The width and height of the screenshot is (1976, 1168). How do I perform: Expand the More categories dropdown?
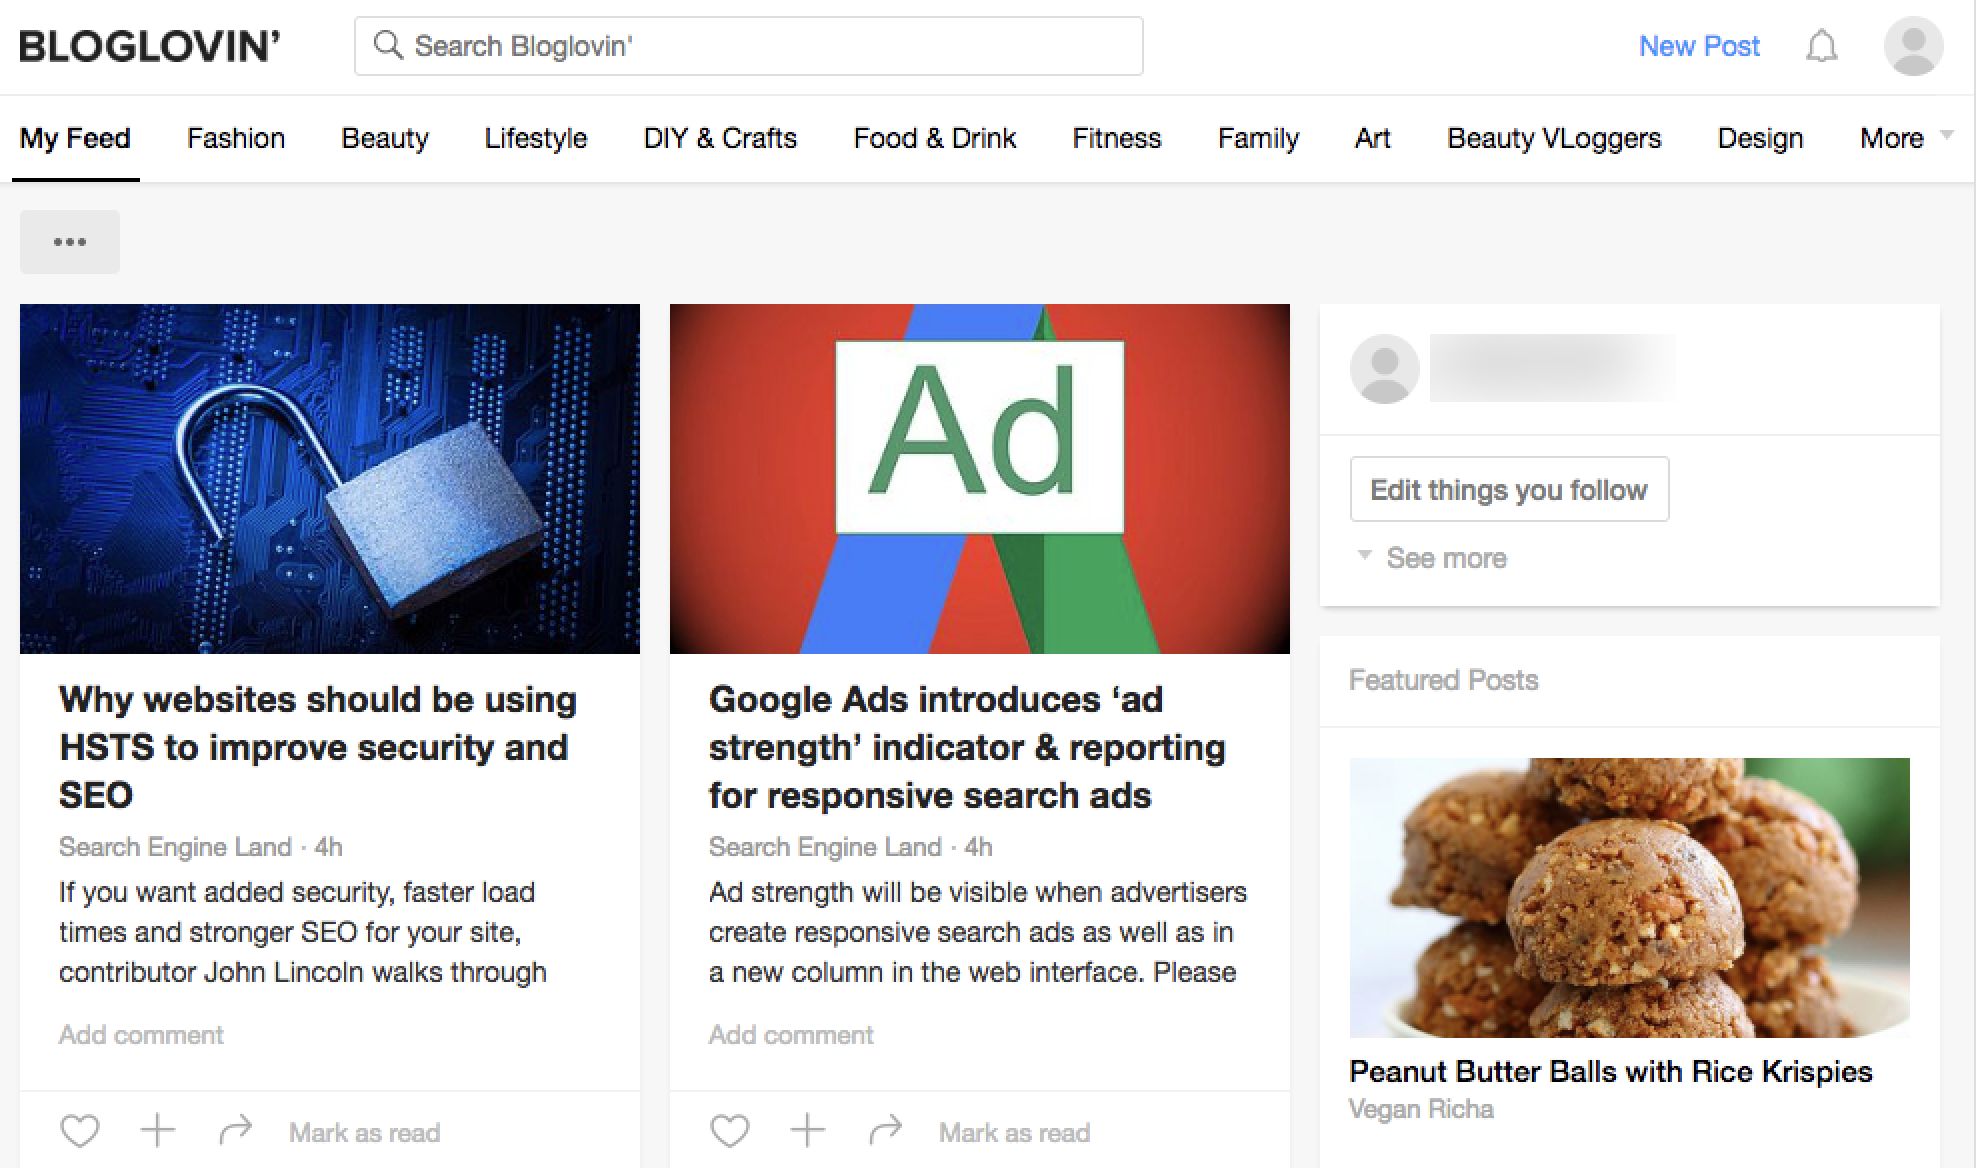click(1904, 138)
